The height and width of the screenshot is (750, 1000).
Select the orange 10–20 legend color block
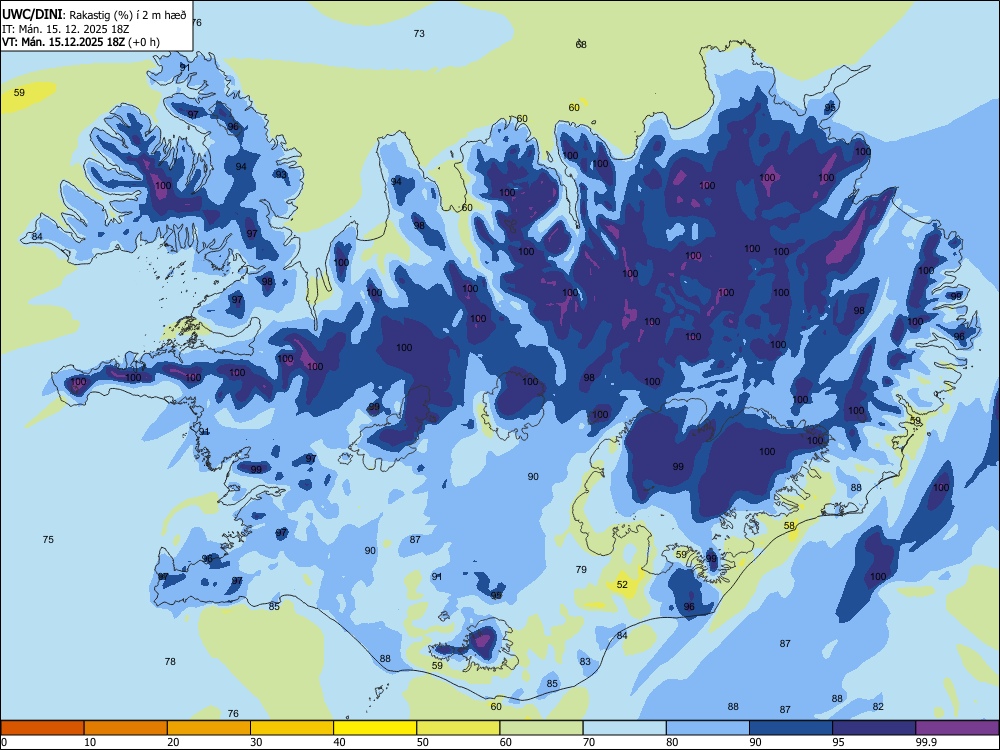pyautogui.click(x=126, y=728)
